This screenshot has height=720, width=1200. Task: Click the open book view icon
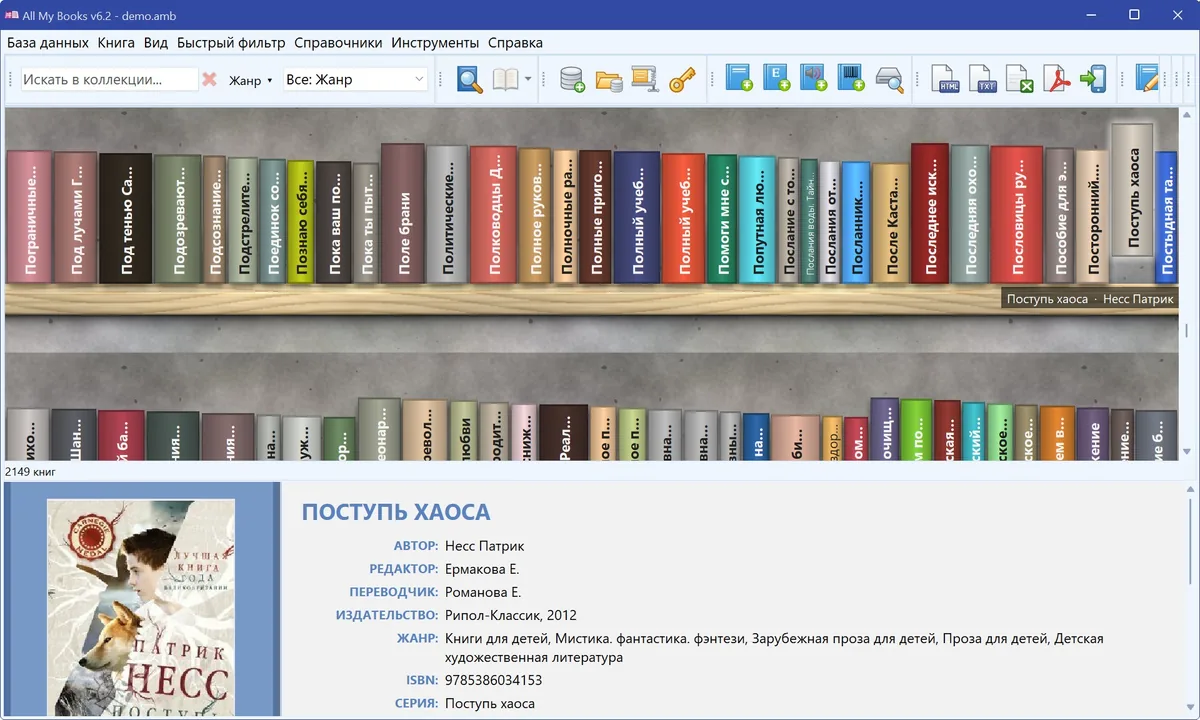coord(506,79)
